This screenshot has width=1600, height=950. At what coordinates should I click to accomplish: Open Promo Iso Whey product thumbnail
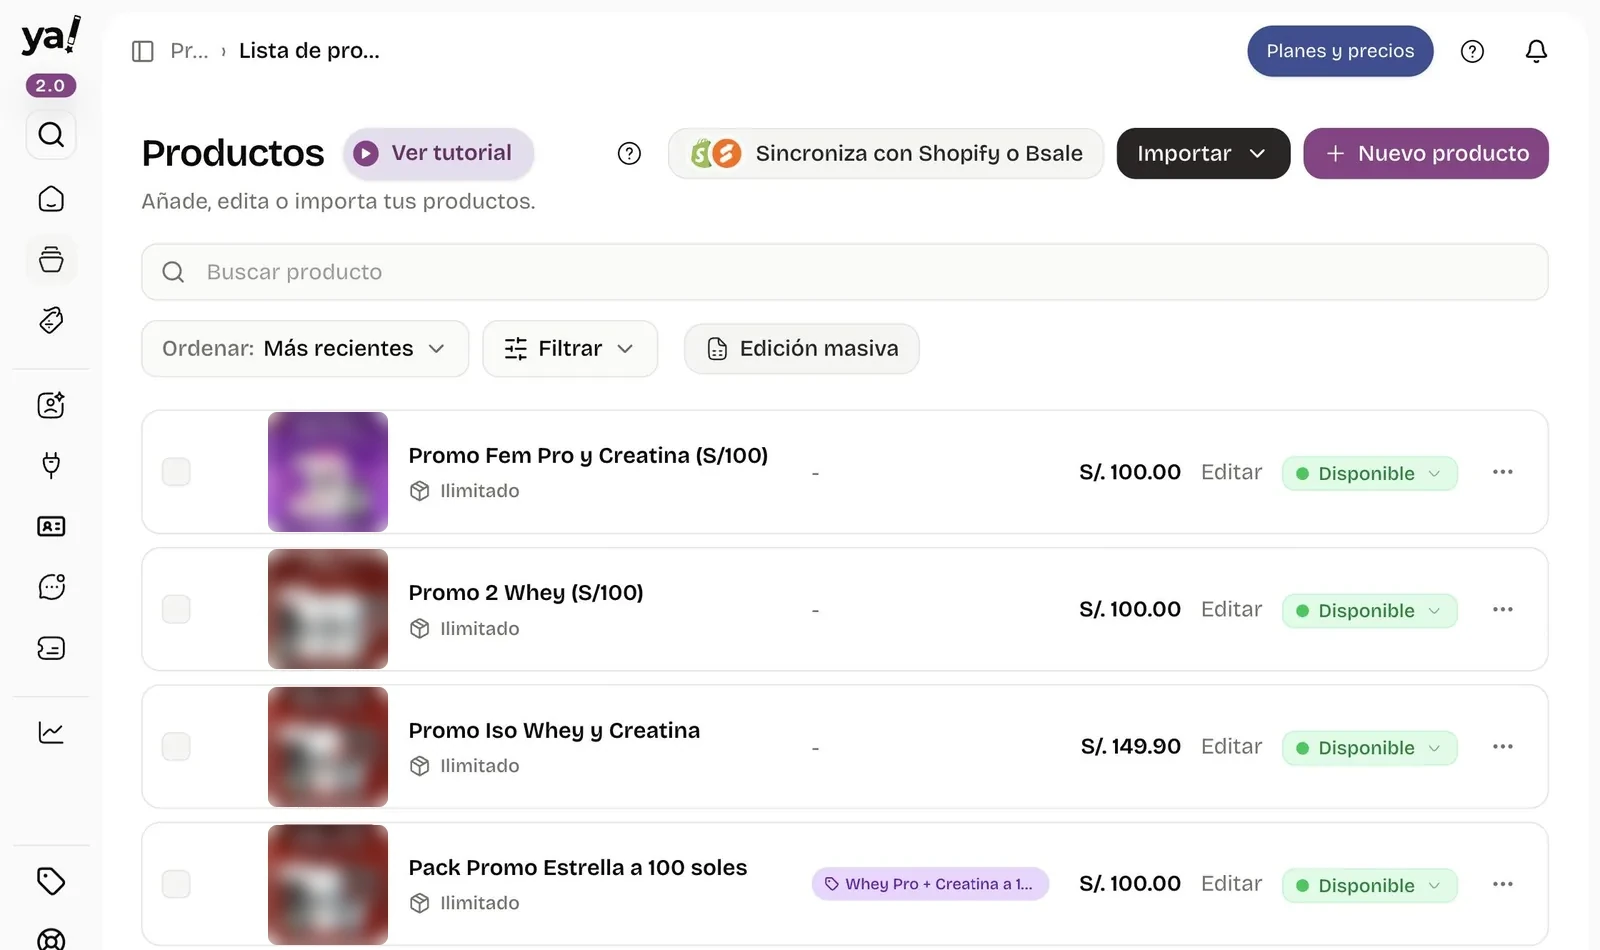click(x=328, y=747)
